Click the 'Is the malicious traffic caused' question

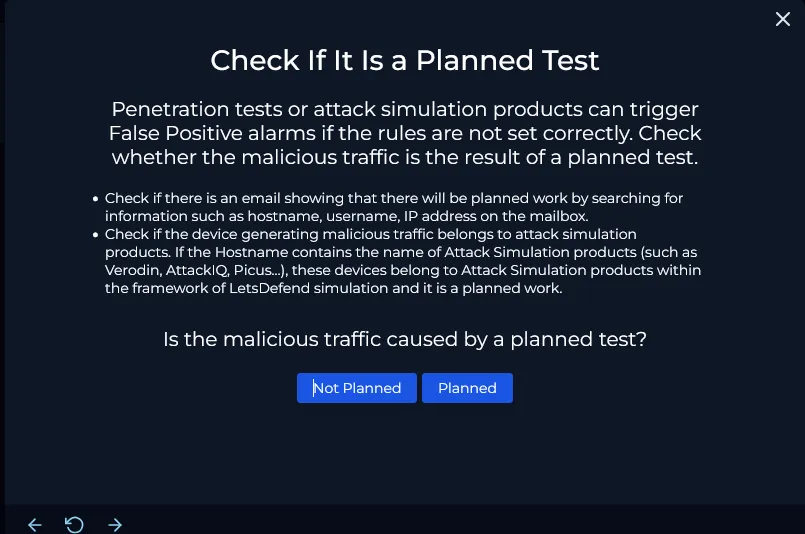pyautogui.click(x=405, y=340)
